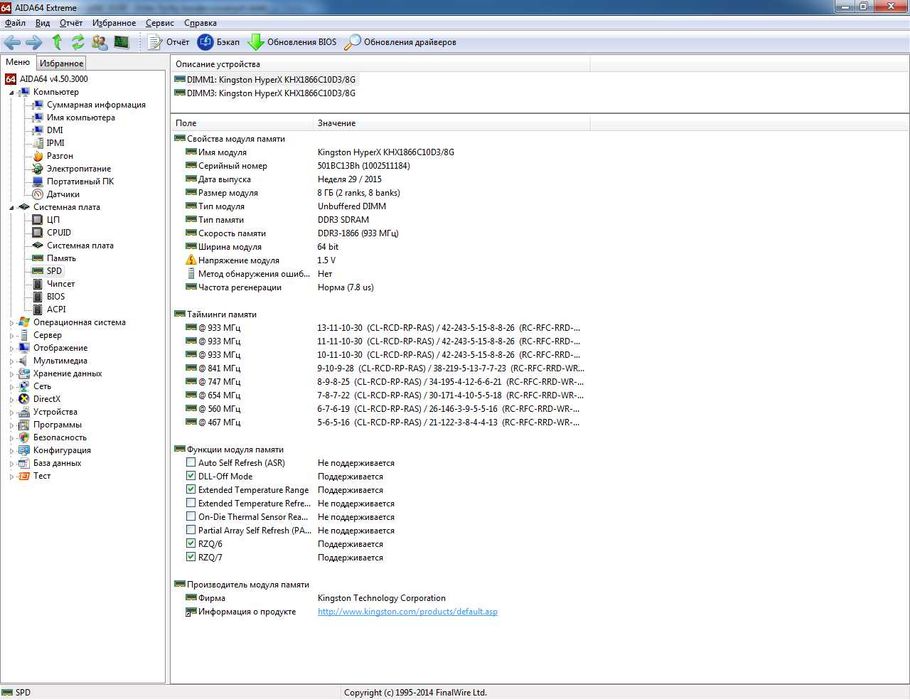The image size is (910, 700).
Task: Select DIMM1 Kingston HyperX device
Action: (265, 80)
